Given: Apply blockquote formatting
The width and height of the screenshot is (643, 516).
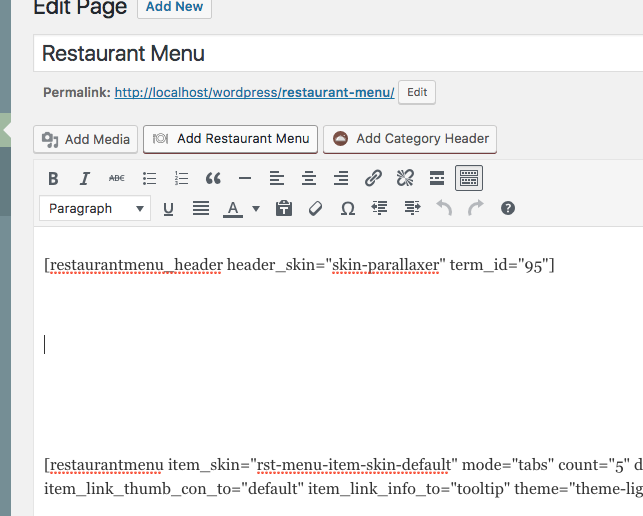Looking at the screenshot, I should point(213,178).
